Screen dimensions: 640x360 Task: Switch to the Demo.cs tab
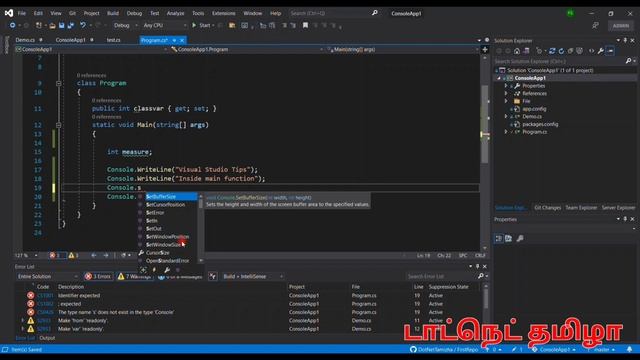point(25,40)
